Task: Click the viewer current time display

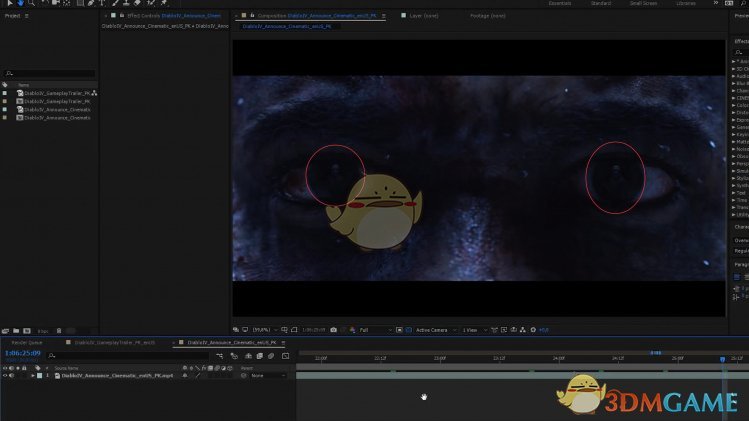Action: 313,330
